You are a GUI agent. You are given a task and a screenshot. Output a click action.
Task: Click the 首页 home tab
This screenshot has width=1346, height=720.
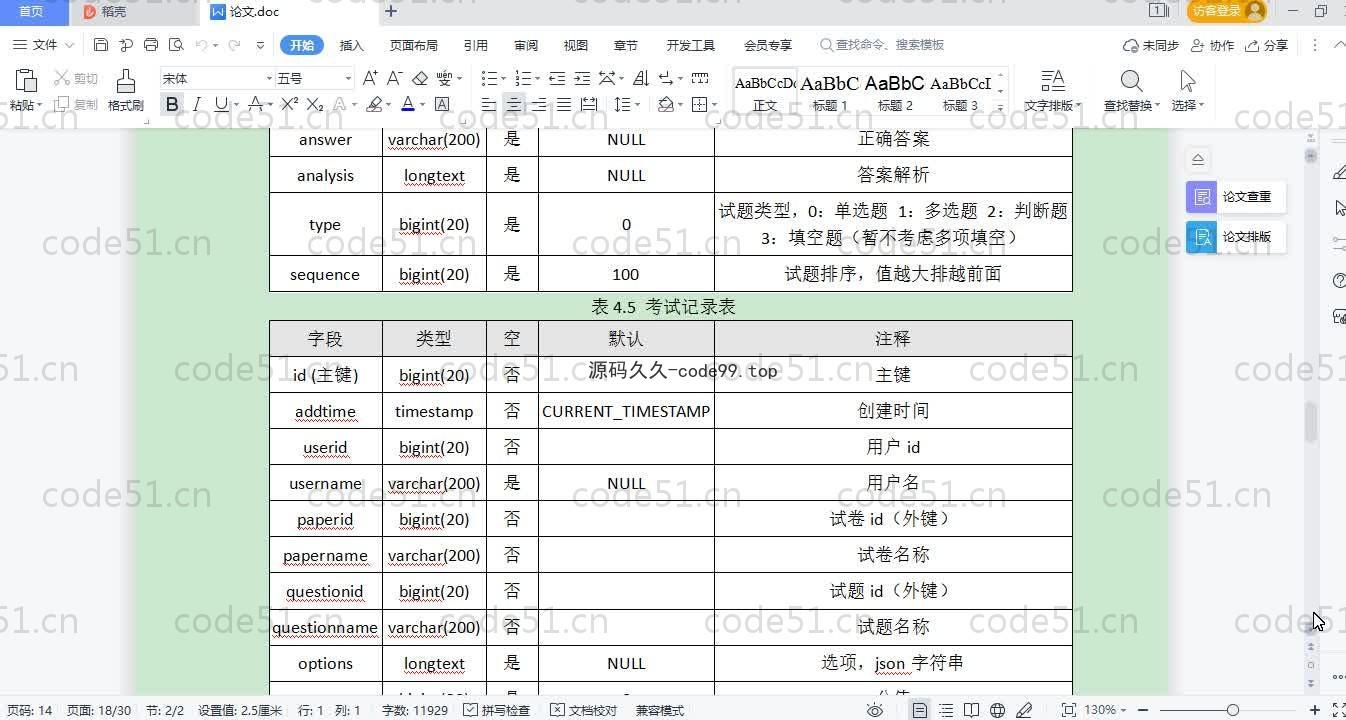31,12
